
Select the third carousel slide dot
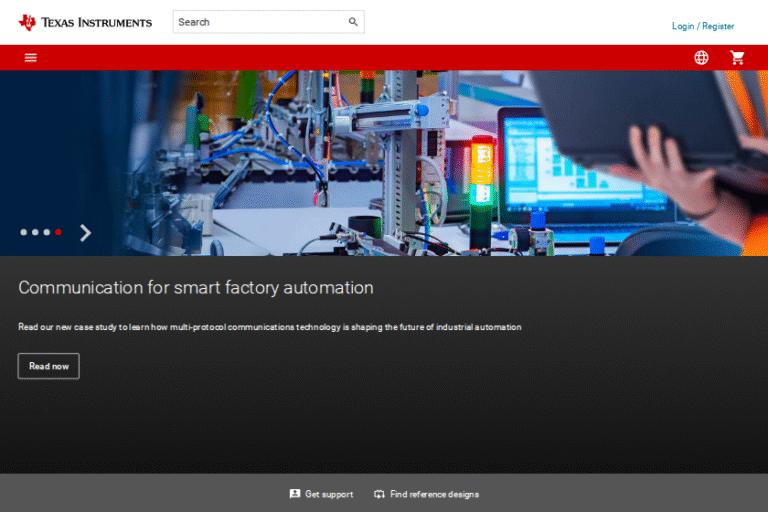46,232
